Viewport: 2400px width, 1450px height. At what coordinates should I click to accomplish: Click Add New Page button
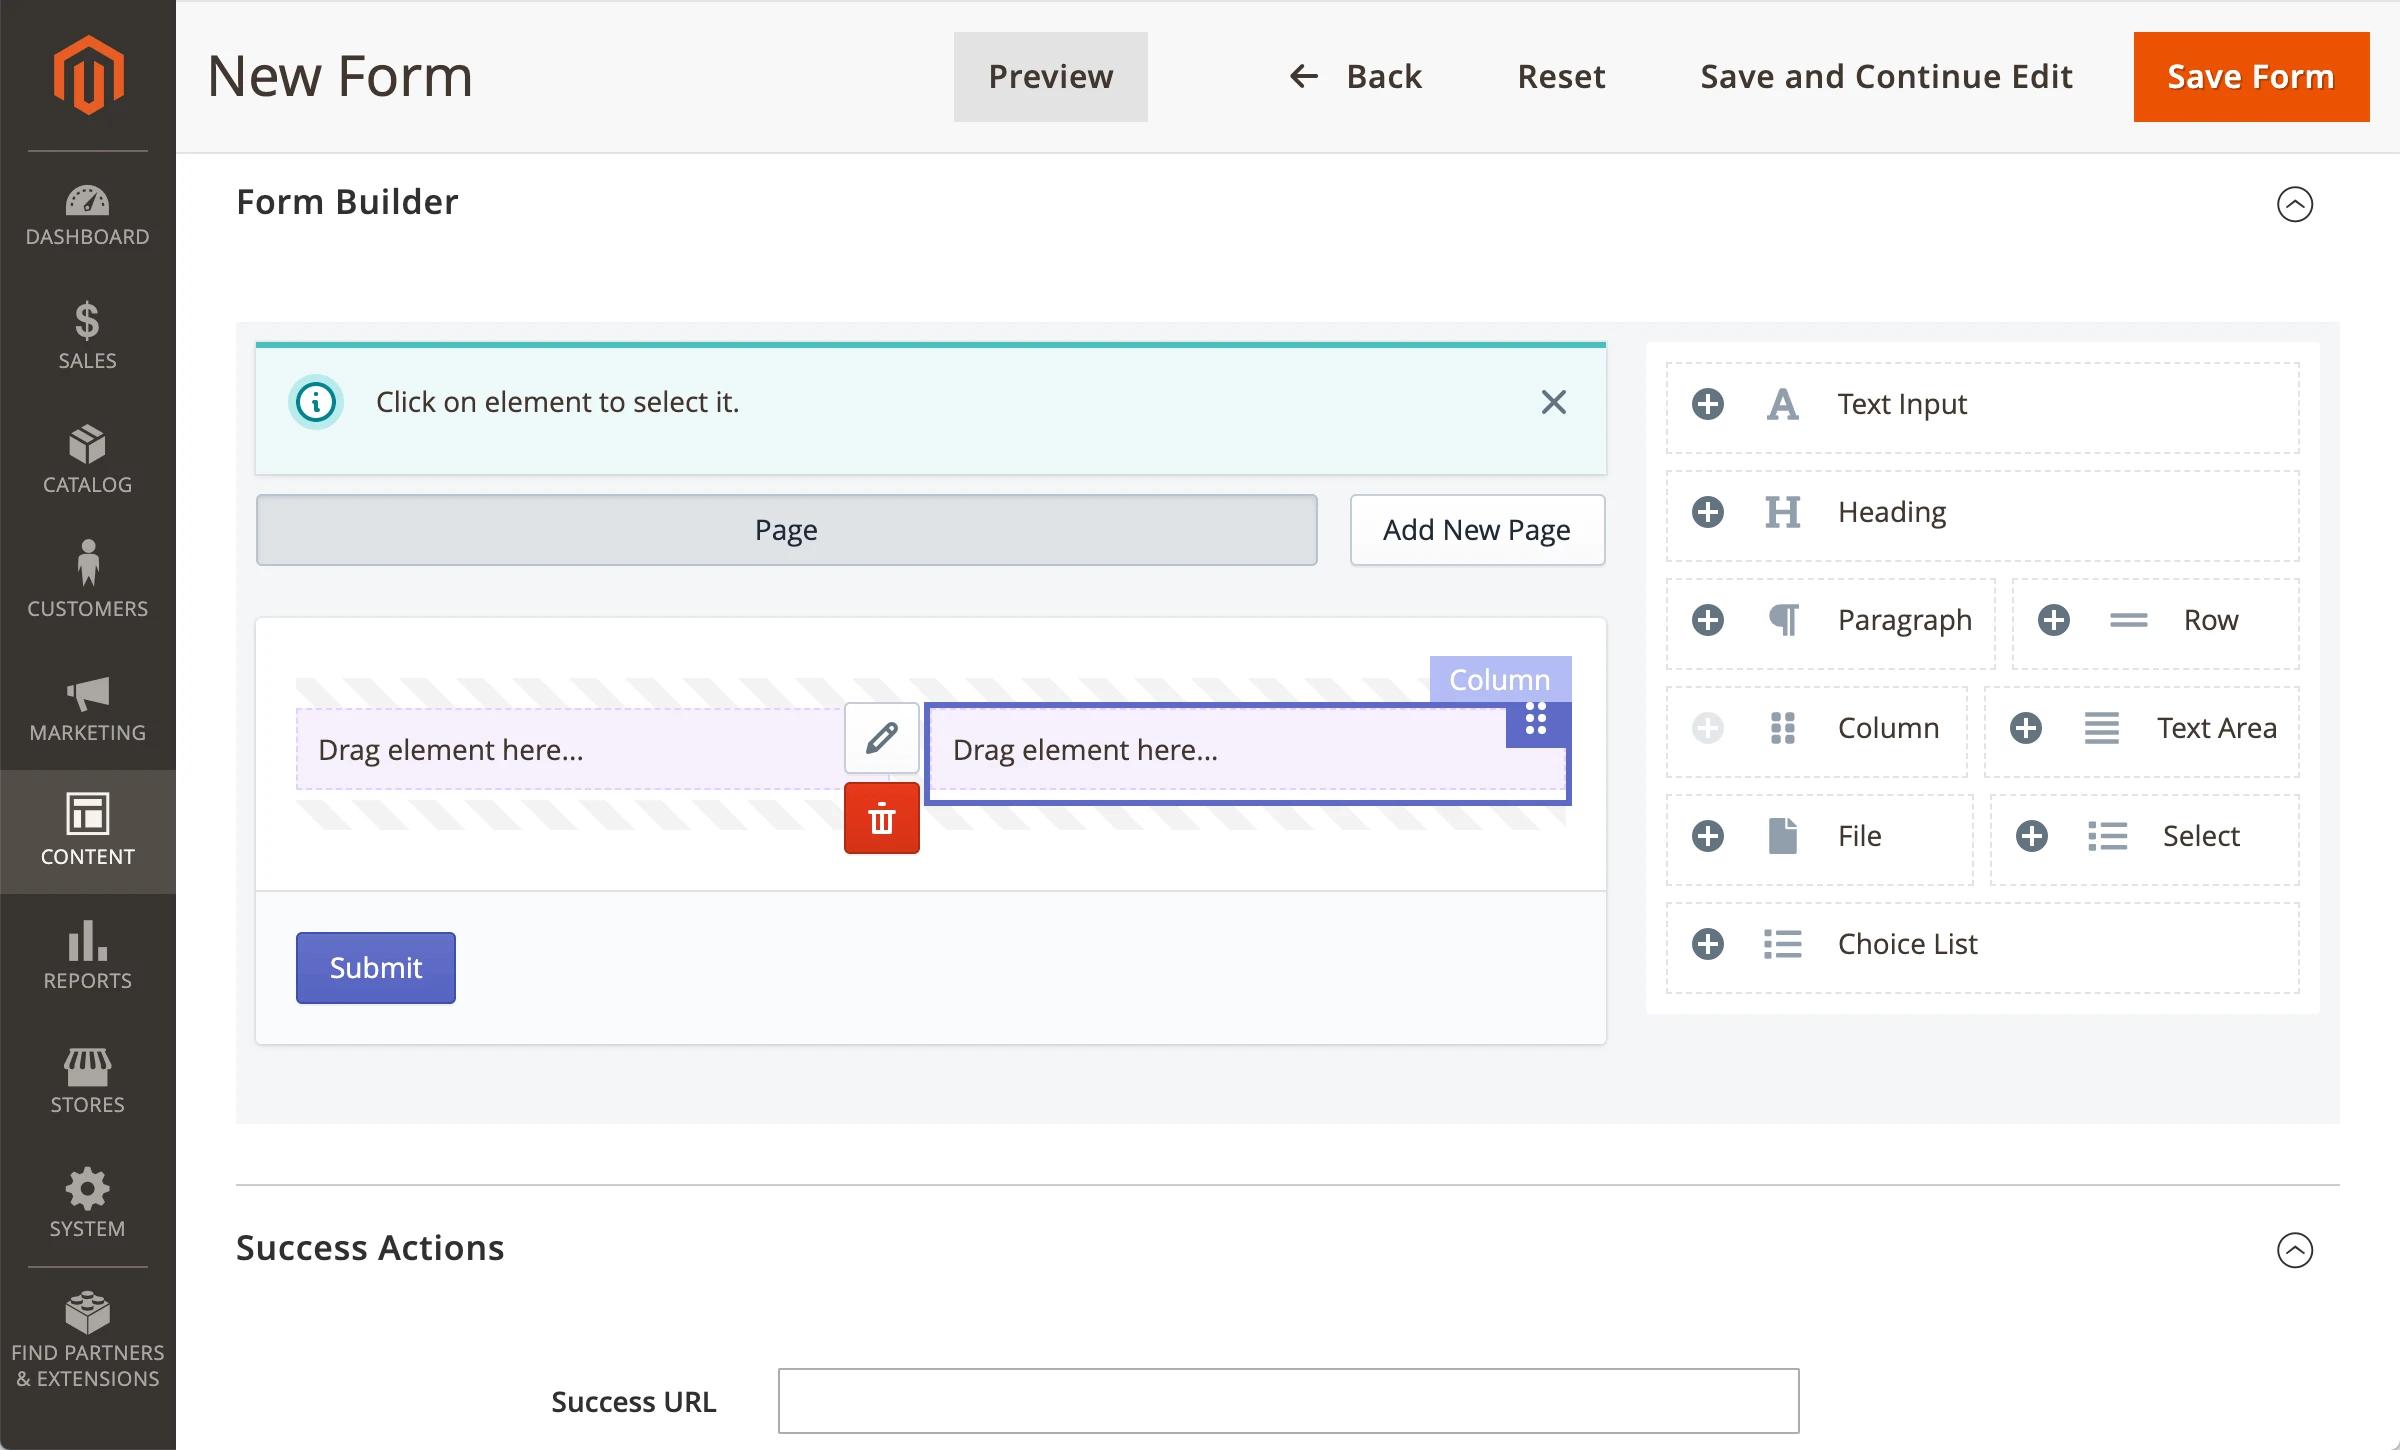[x=1476, y=530]
